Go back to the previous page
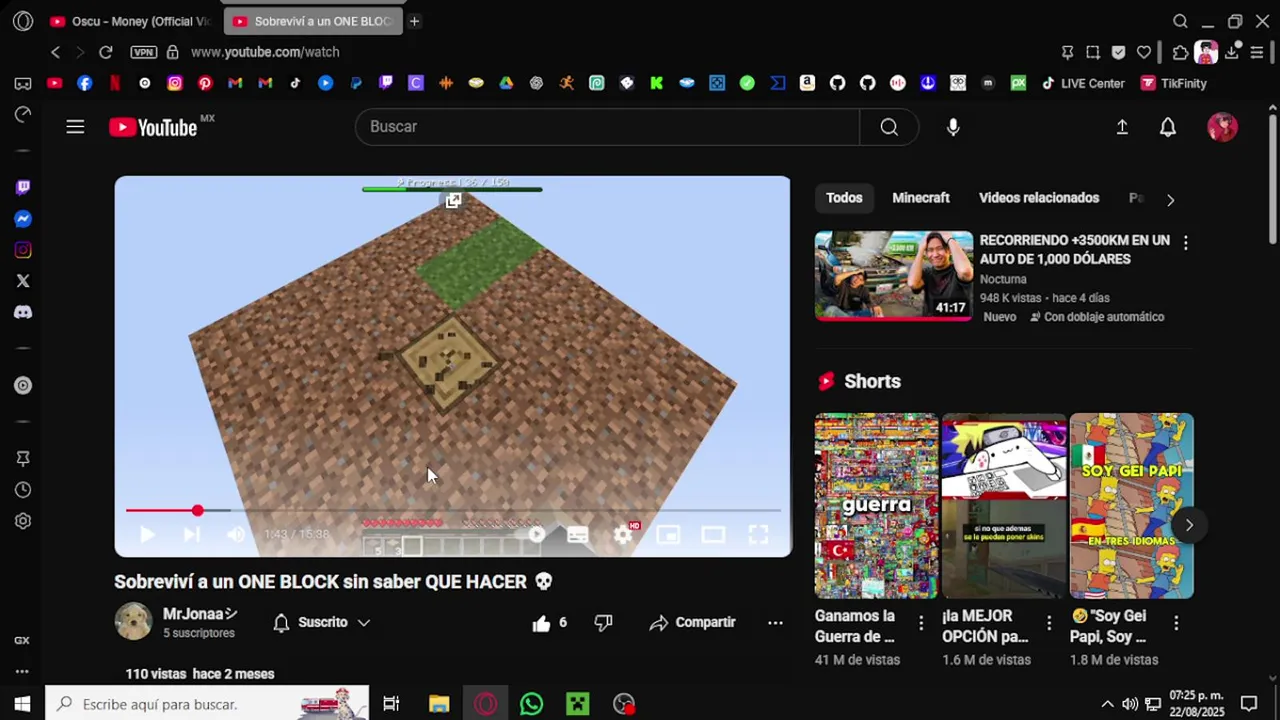The image size is (1280, 720). [56, 52]
